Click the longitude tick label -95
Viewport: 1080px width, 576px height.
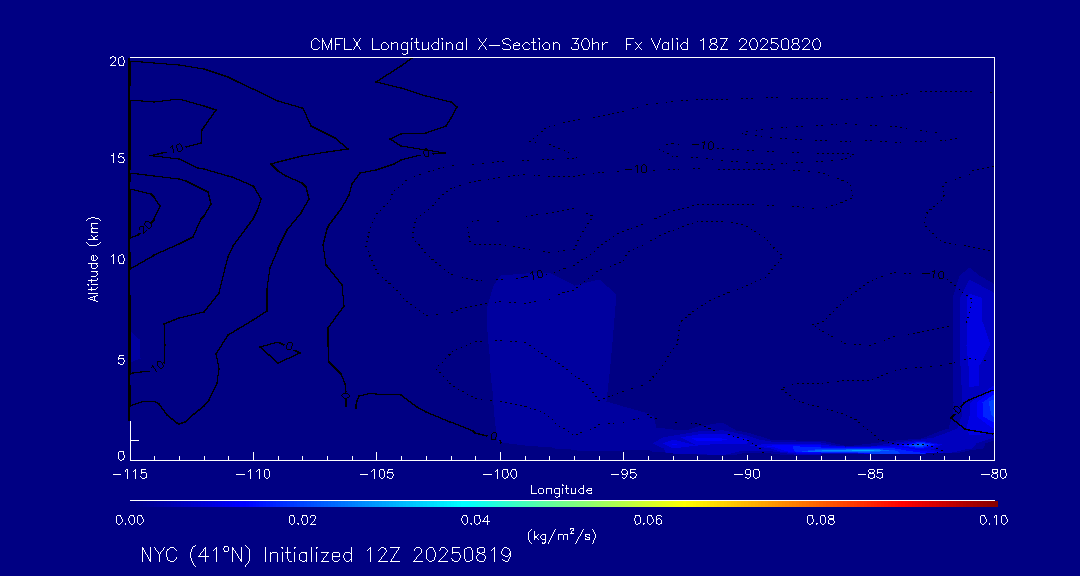[x=623, y=475]
